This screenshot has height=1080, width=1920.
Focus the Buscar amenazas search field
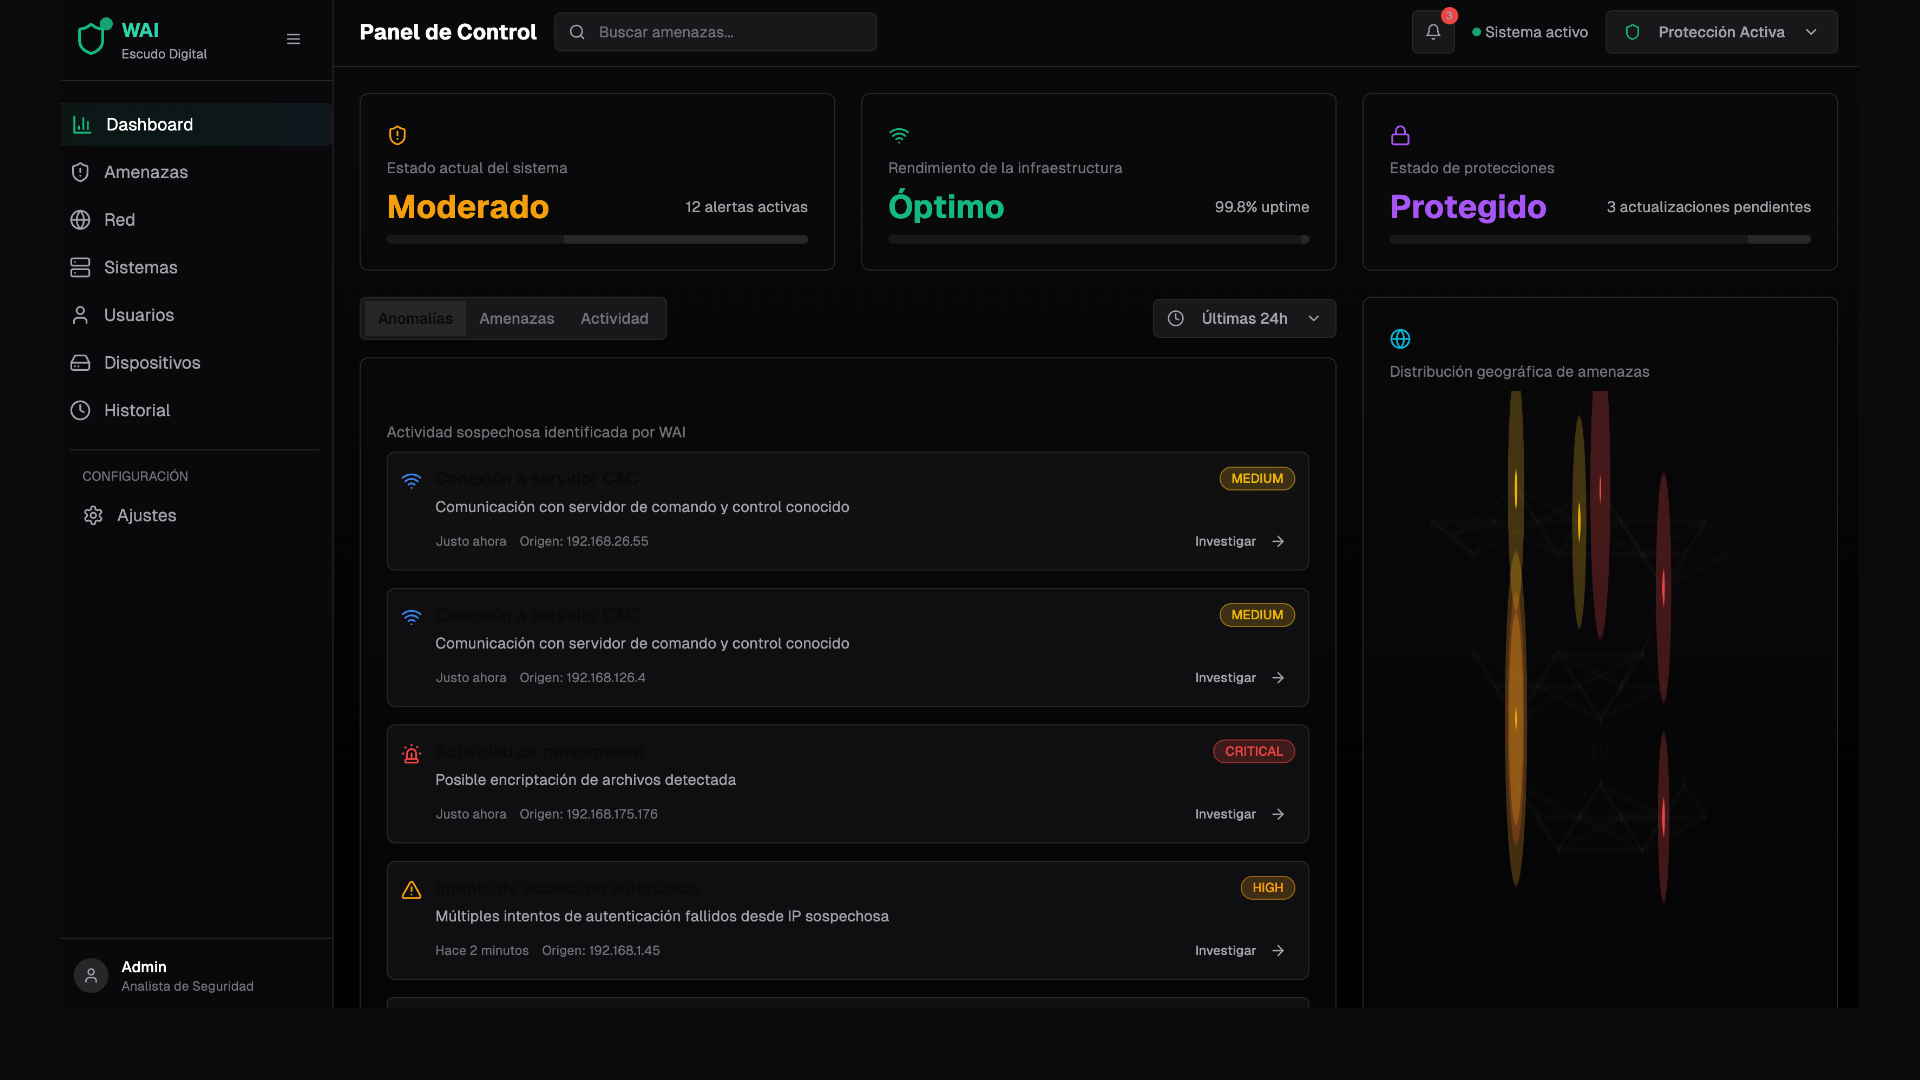(715, 32)
